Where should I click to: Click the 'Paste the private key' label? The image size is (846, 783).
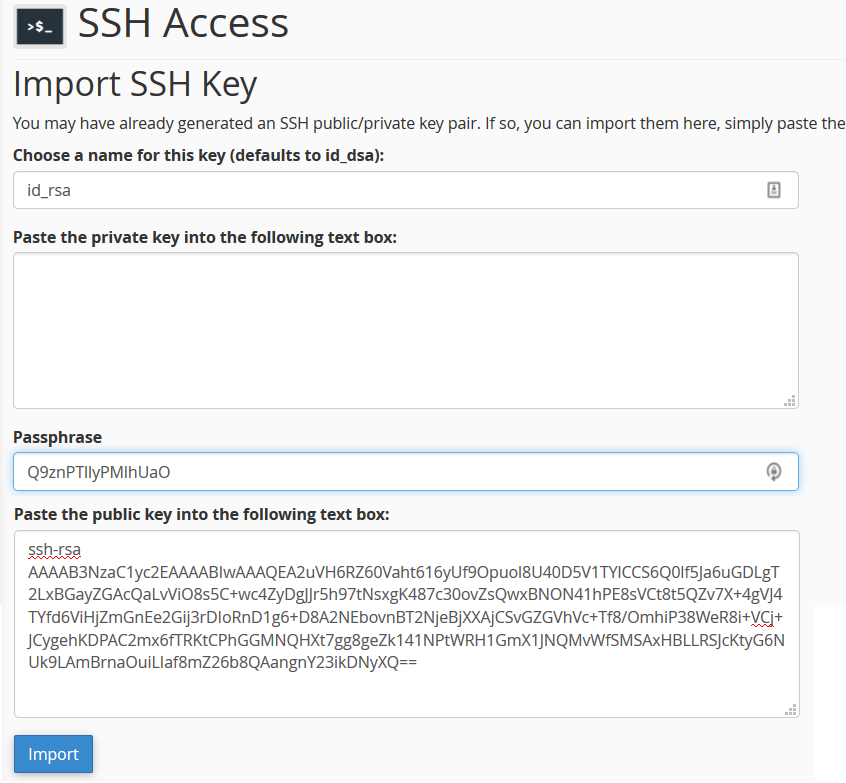tap(205, 237)
